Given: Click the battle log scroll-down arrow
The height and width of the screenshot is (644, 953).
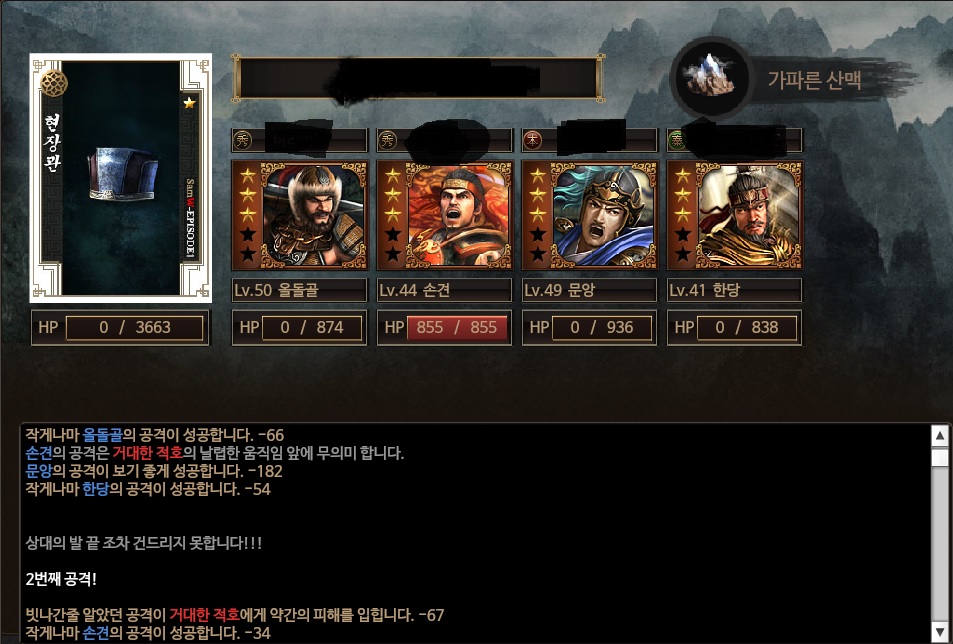Looking at the screenshot, I should click(940, 629).
